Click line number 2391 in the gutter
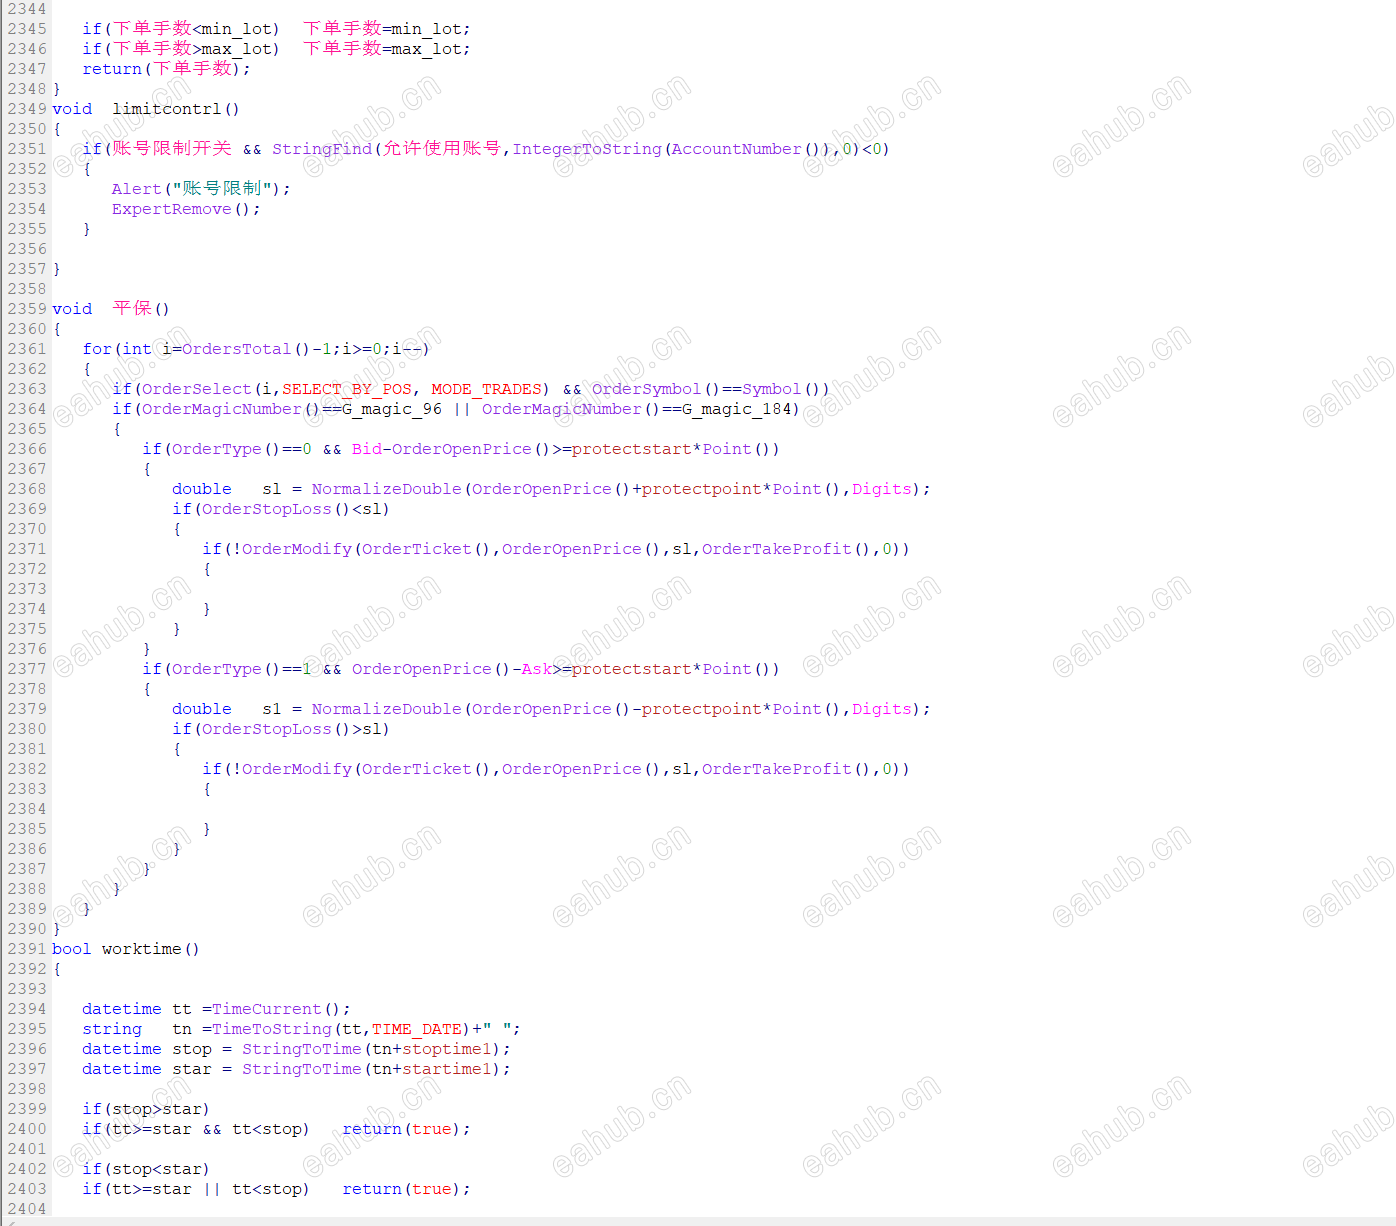1396x1226 pixels. (x=27, y=949)
